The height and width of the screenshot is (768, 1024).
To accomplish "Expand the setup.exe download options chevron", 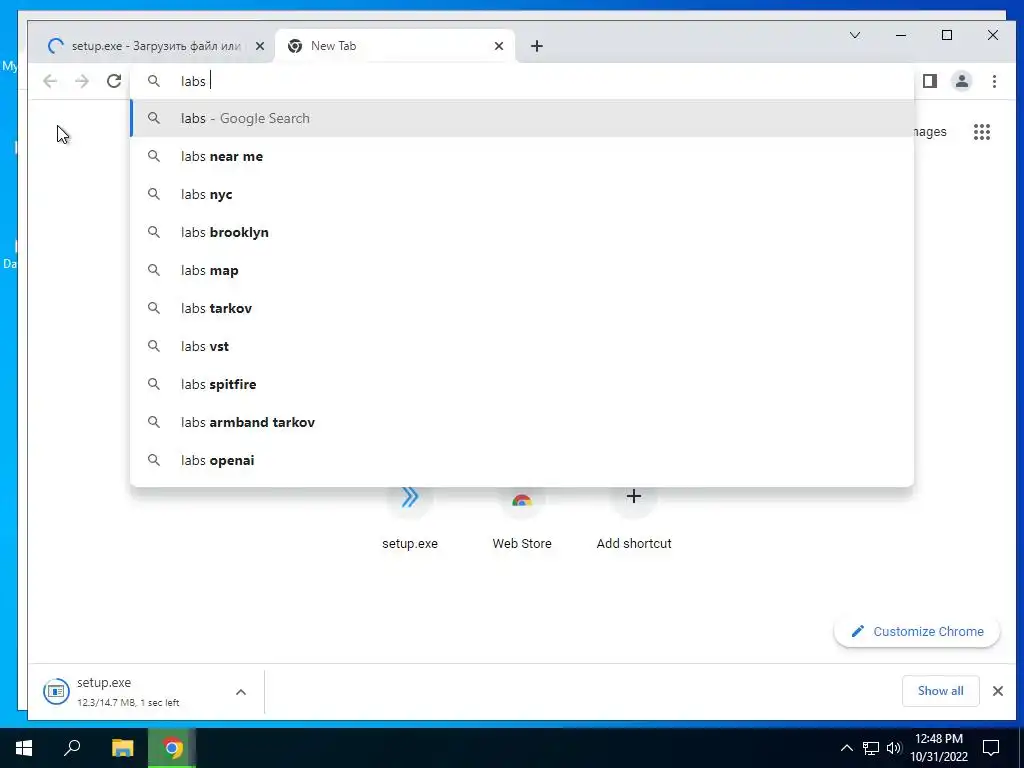I will 241,692.
